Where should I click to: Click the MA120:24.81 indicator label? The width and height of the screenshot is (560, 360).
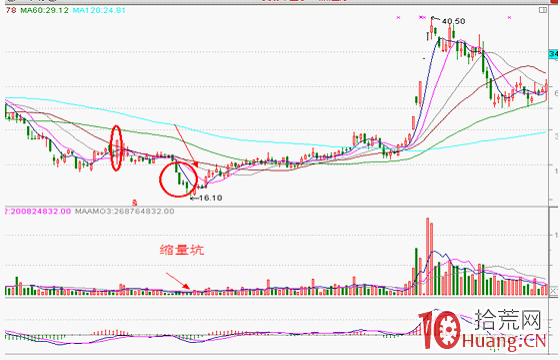[x=99, y=10]
